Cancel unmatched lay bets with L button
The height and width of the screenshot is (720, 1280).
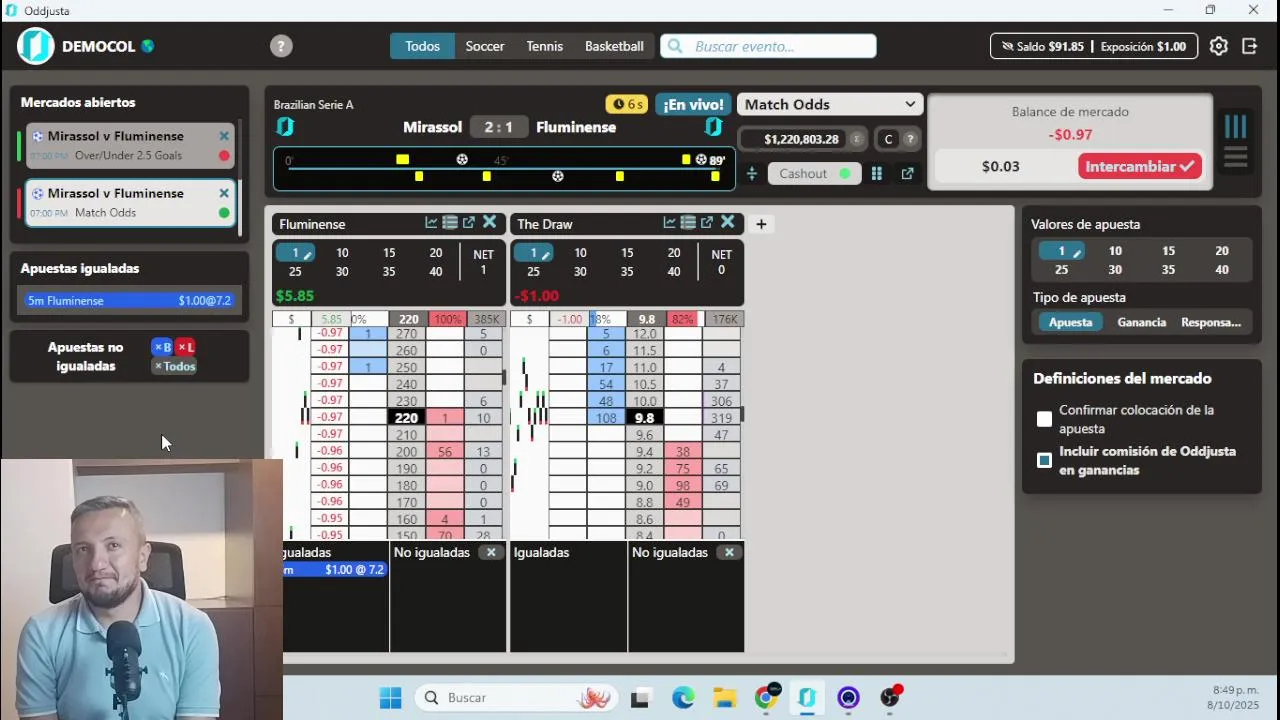pyautogui.click(x=185, y=347)
